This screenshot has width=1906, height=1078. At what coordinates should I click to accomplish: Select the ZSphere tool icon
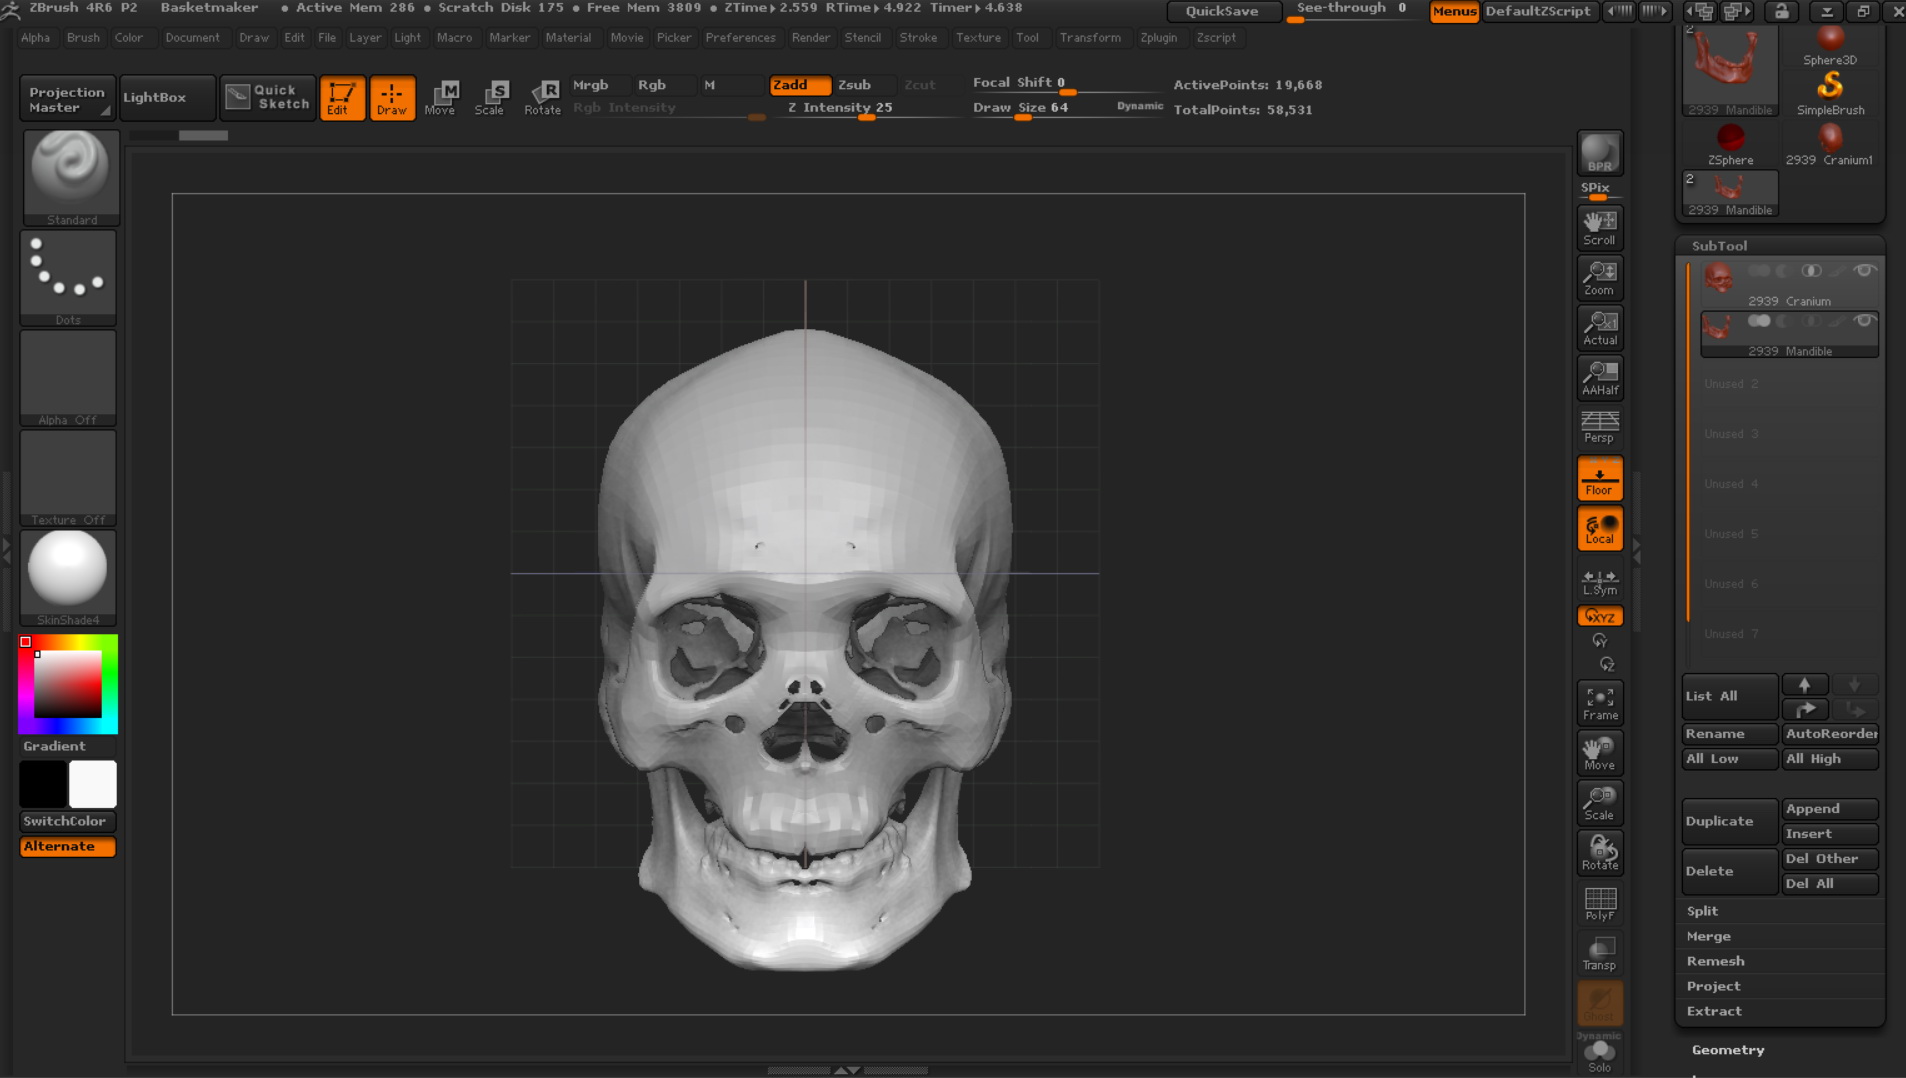point(1730,144)
